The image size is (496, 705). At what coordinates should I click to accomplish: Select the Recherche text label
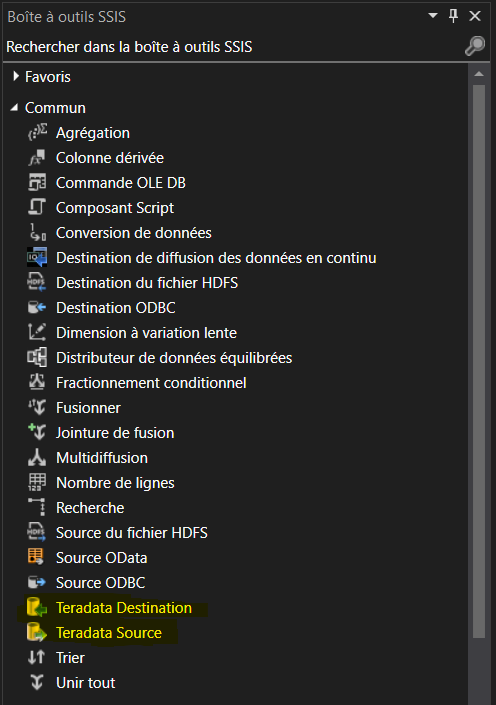click(x=90, y=508)
